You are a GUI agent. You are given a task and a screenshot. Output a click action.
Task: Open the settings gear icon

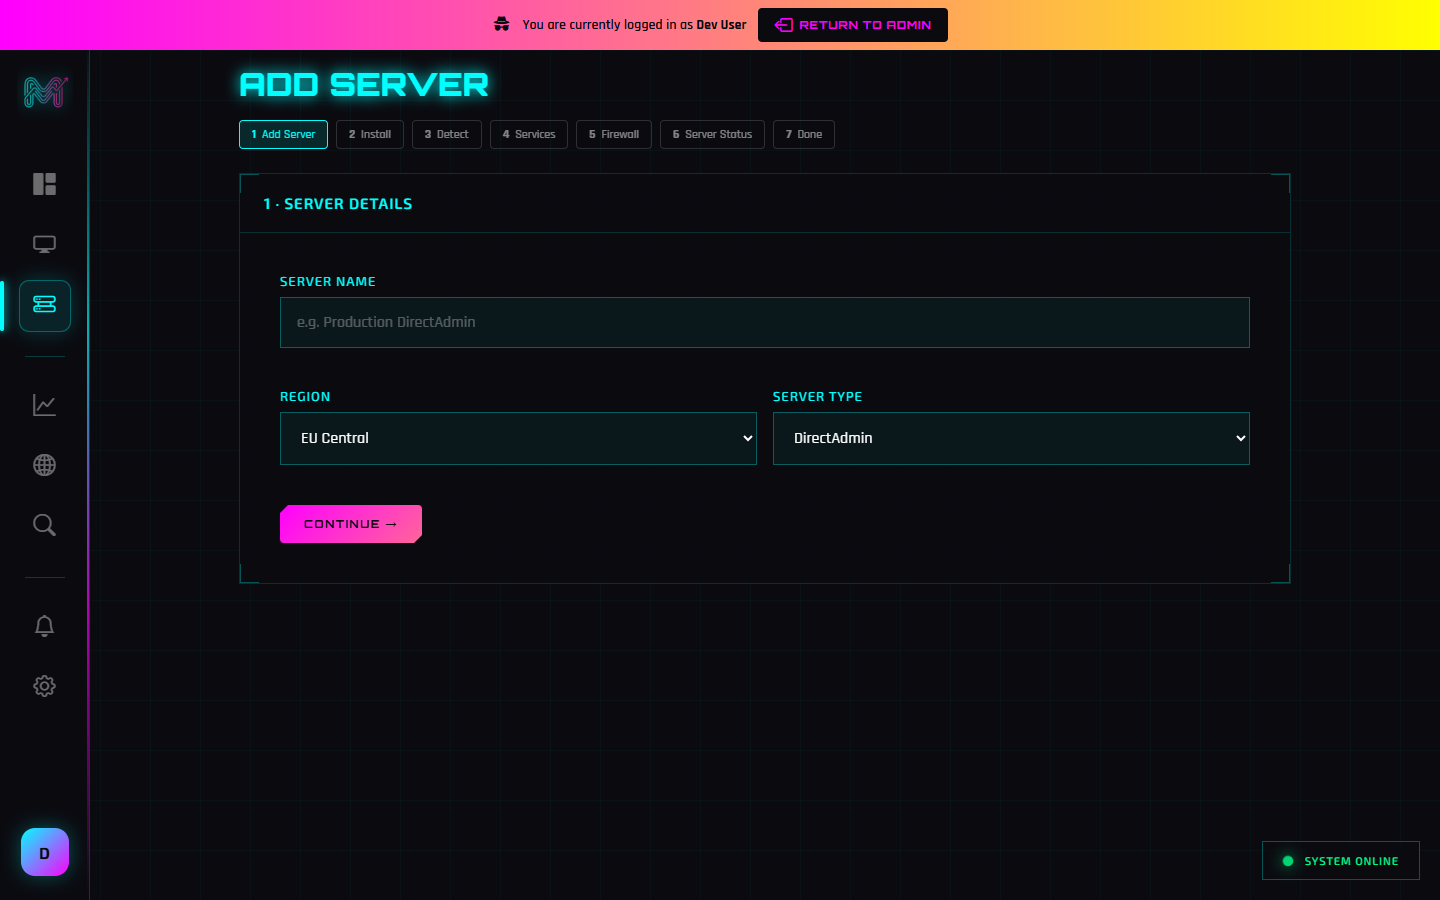coord(44,686)
